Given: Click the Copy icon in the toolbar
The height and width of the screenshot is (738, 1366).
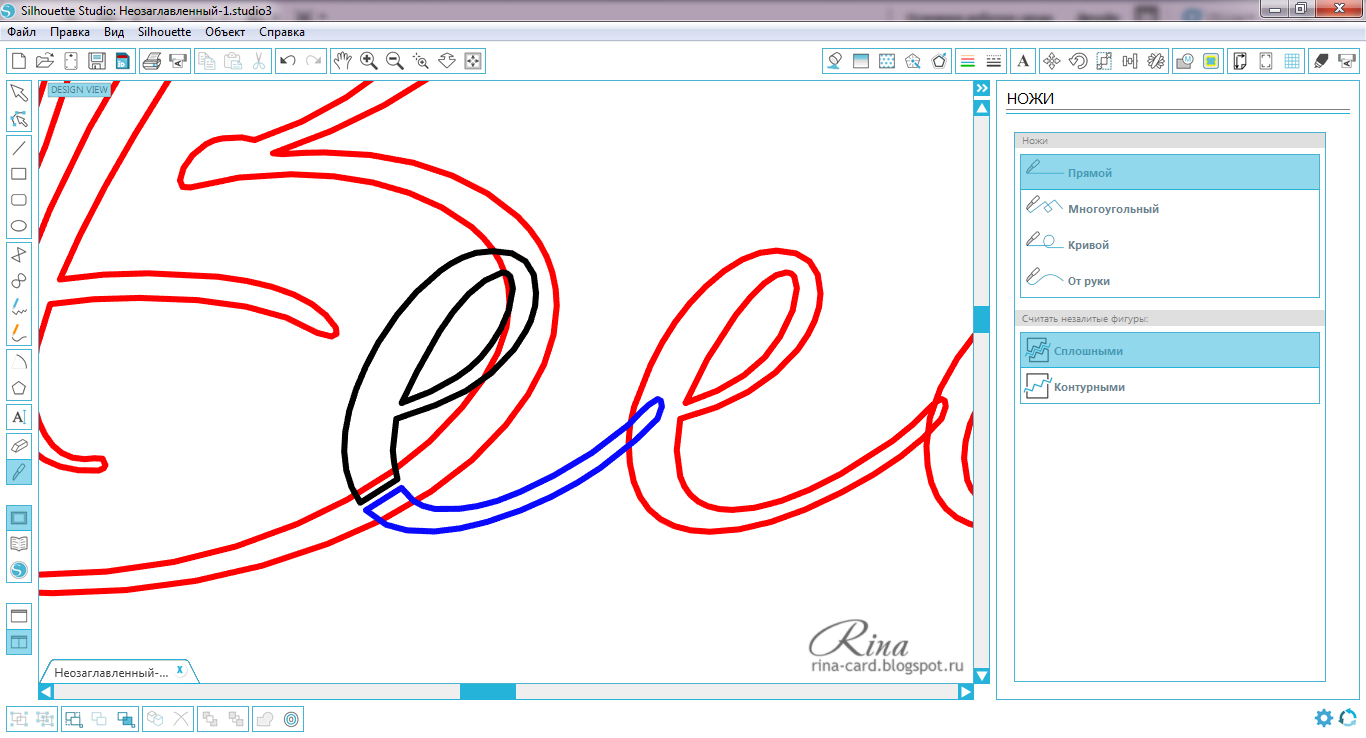Looking at the screenshot, I should (x=207, y=61).
